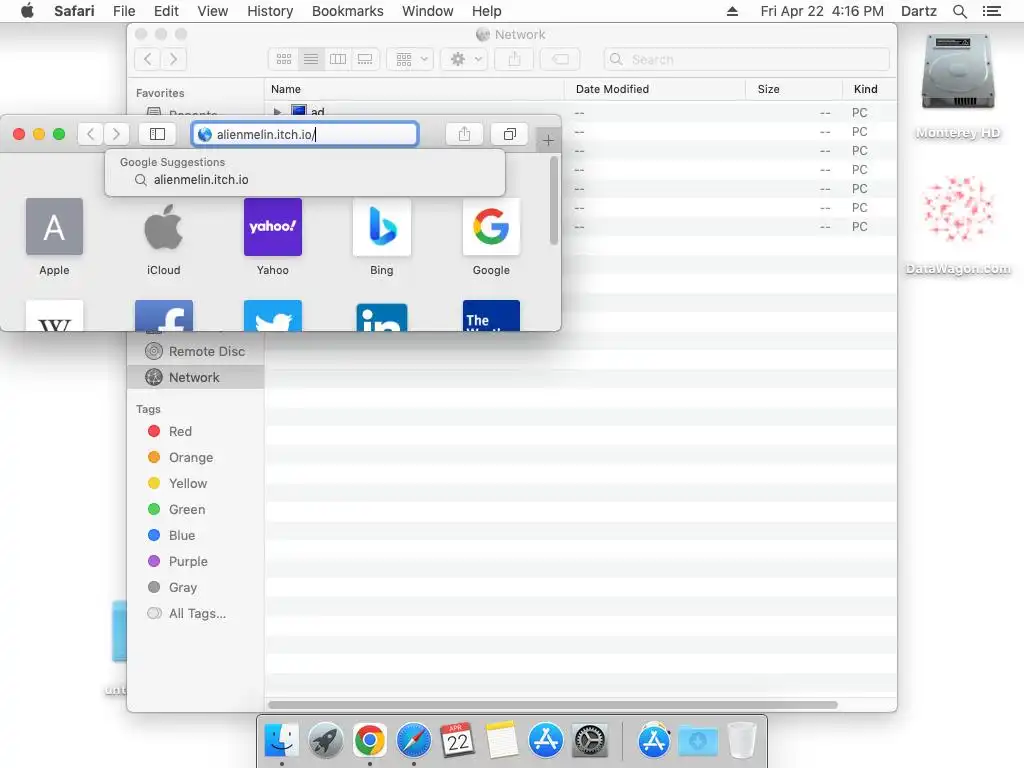Select the Gray tag in sidebar
The height and width of the screenshot is (768, 1024).
tap(195, 588)
